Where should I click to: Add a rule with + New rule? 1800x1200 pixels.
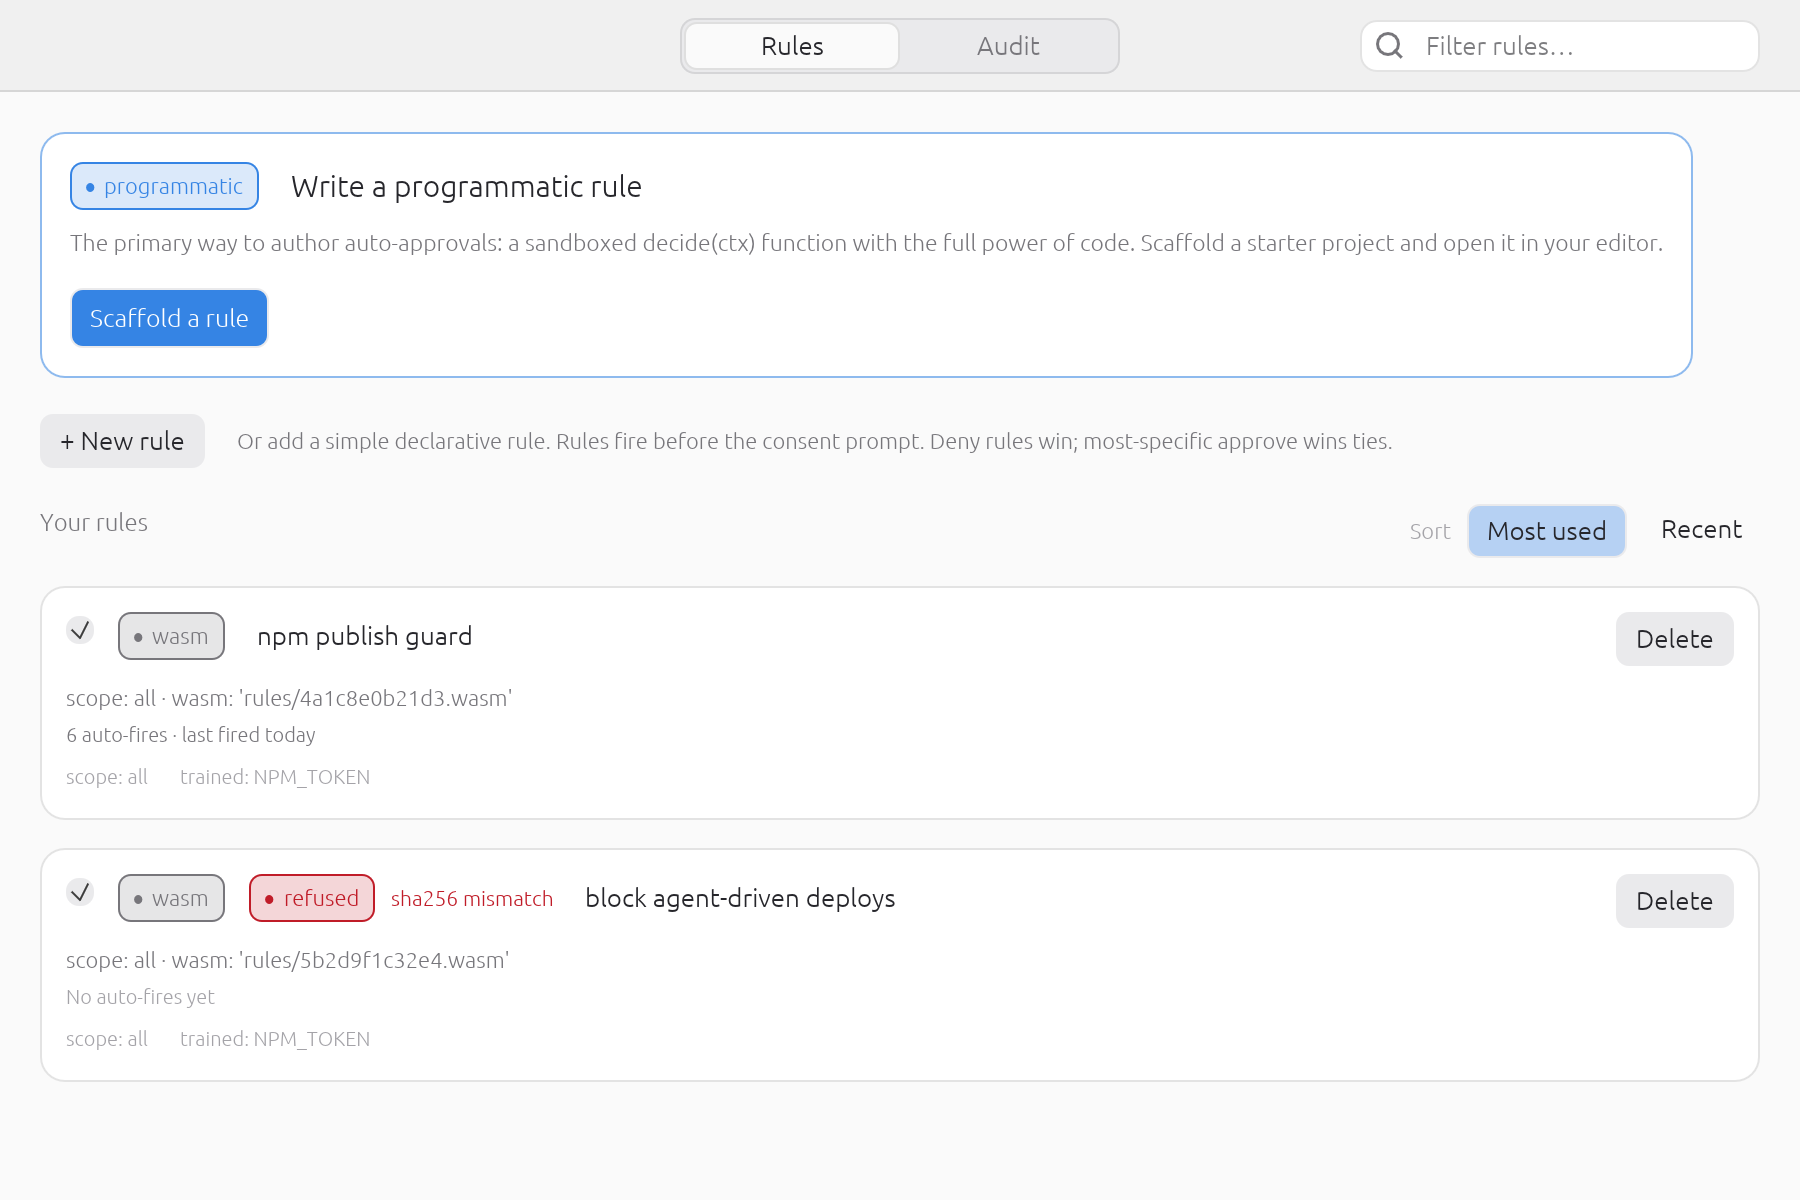point(122,441)
